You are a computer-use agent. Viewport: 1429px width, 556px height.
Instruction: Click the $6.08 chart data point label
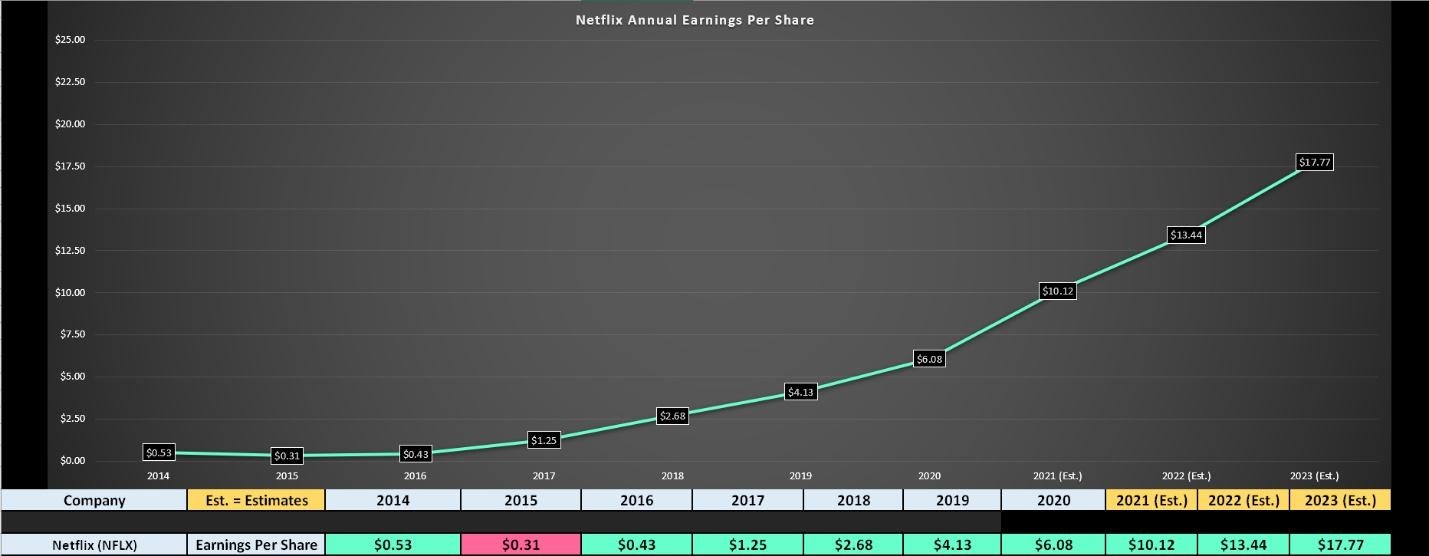click(x=929, y=359)
